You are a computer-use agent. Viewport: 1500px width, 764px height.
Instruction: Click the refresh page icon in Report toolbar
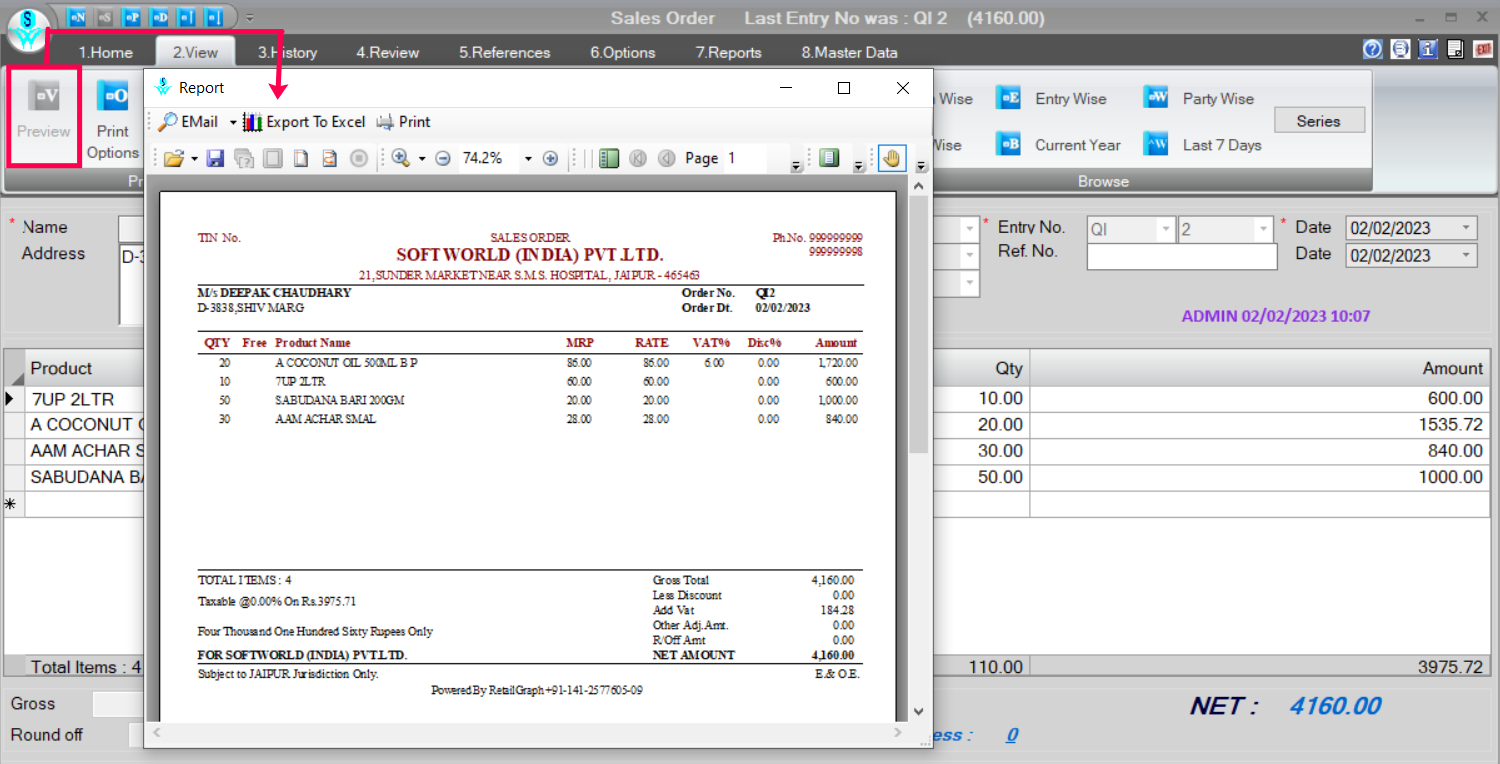point(329,158)
